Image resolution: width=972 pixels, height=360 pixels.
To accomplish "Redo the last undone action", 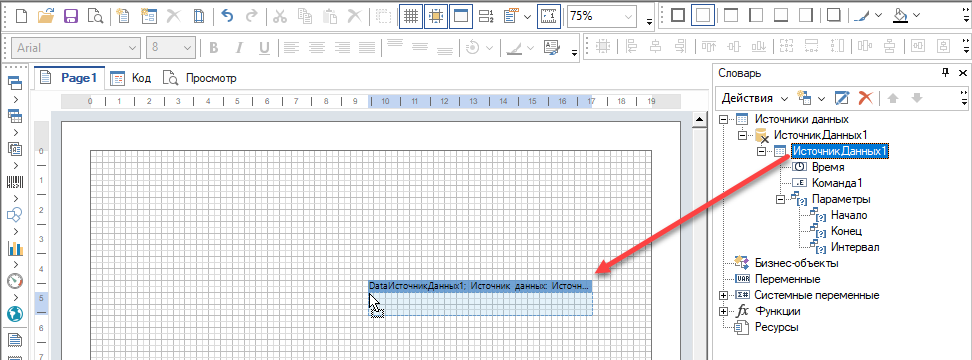I will (252, 16).
